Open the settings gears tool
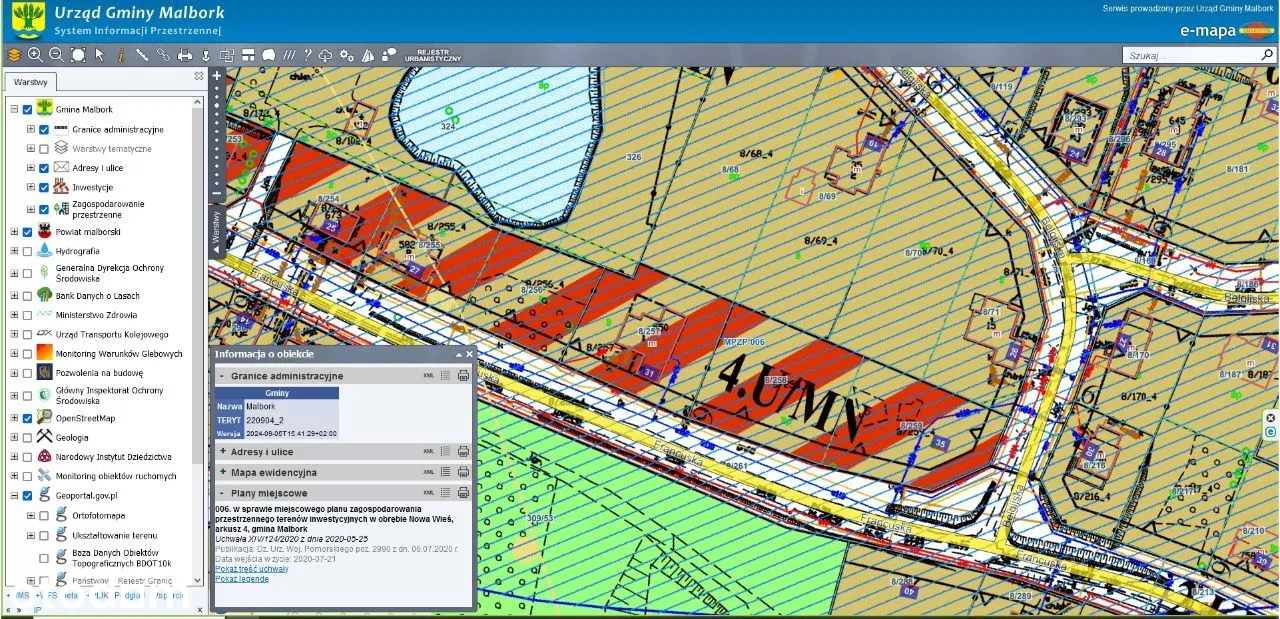 tap(347, 55)
